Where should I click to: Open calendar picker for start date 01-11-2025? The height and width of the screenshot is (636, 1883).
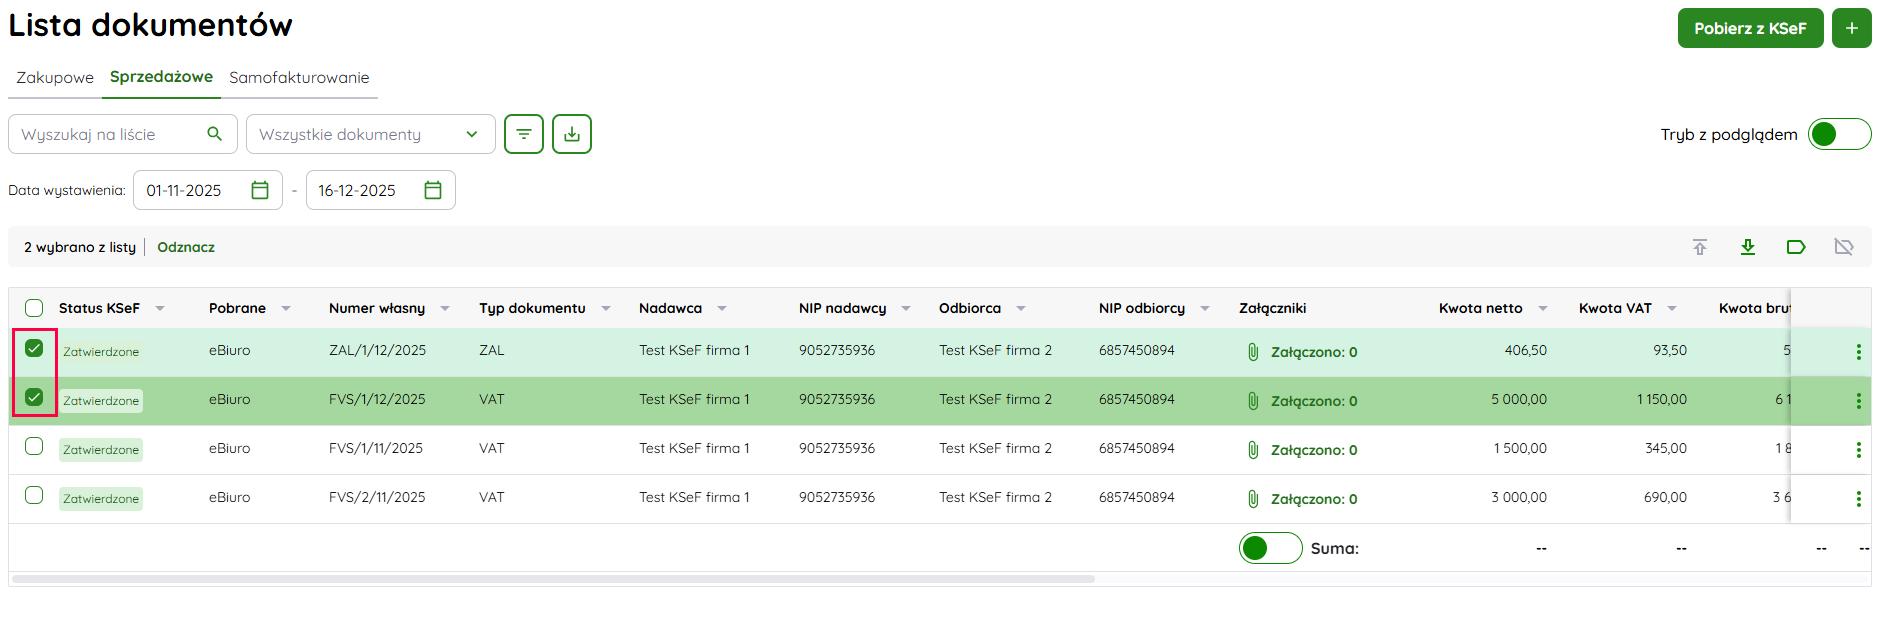pyautogui.click(x=260, y=190)
